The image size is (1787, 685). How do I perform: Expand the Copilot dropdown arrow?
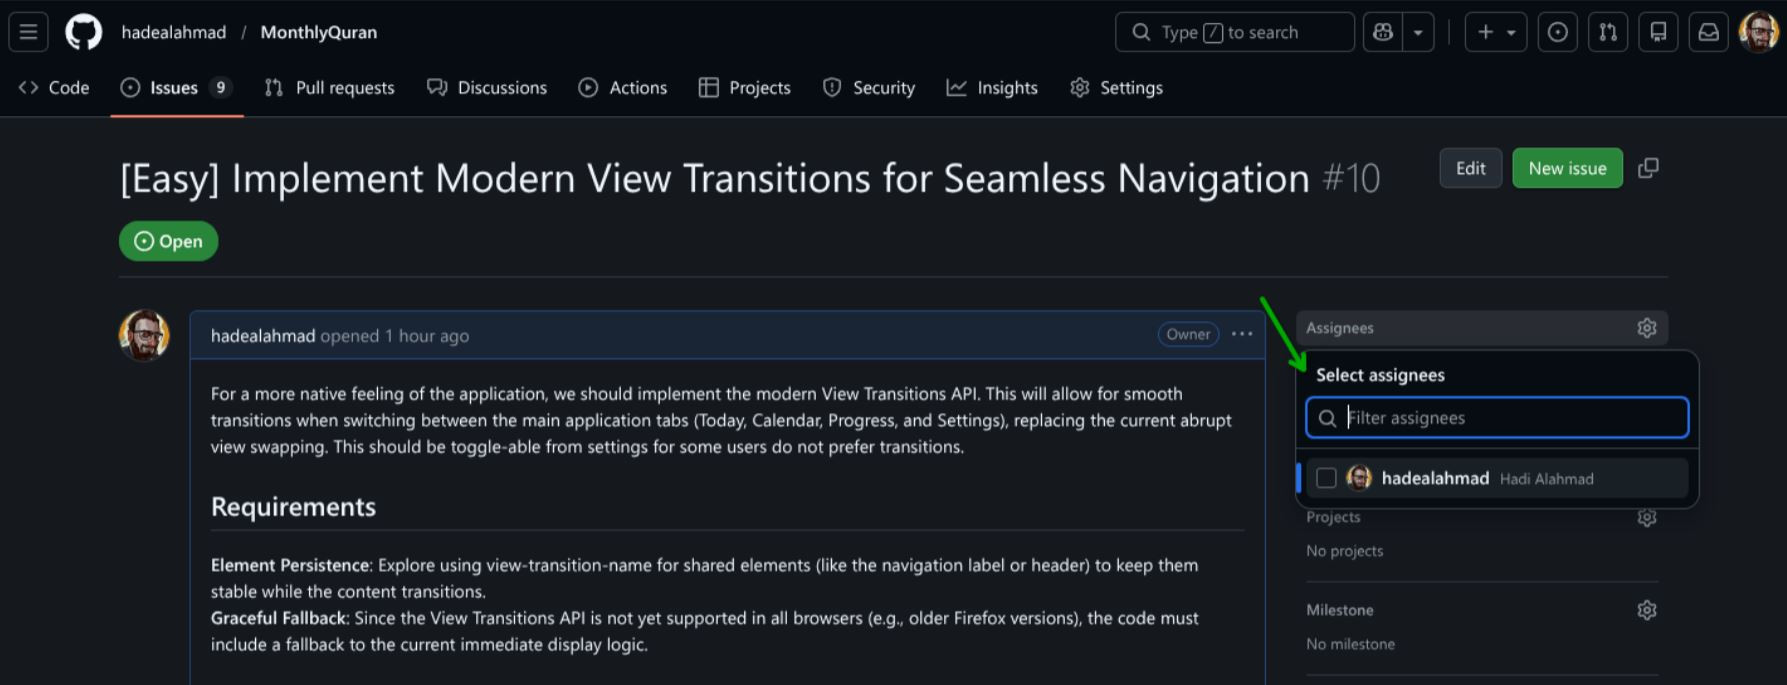1418,32
